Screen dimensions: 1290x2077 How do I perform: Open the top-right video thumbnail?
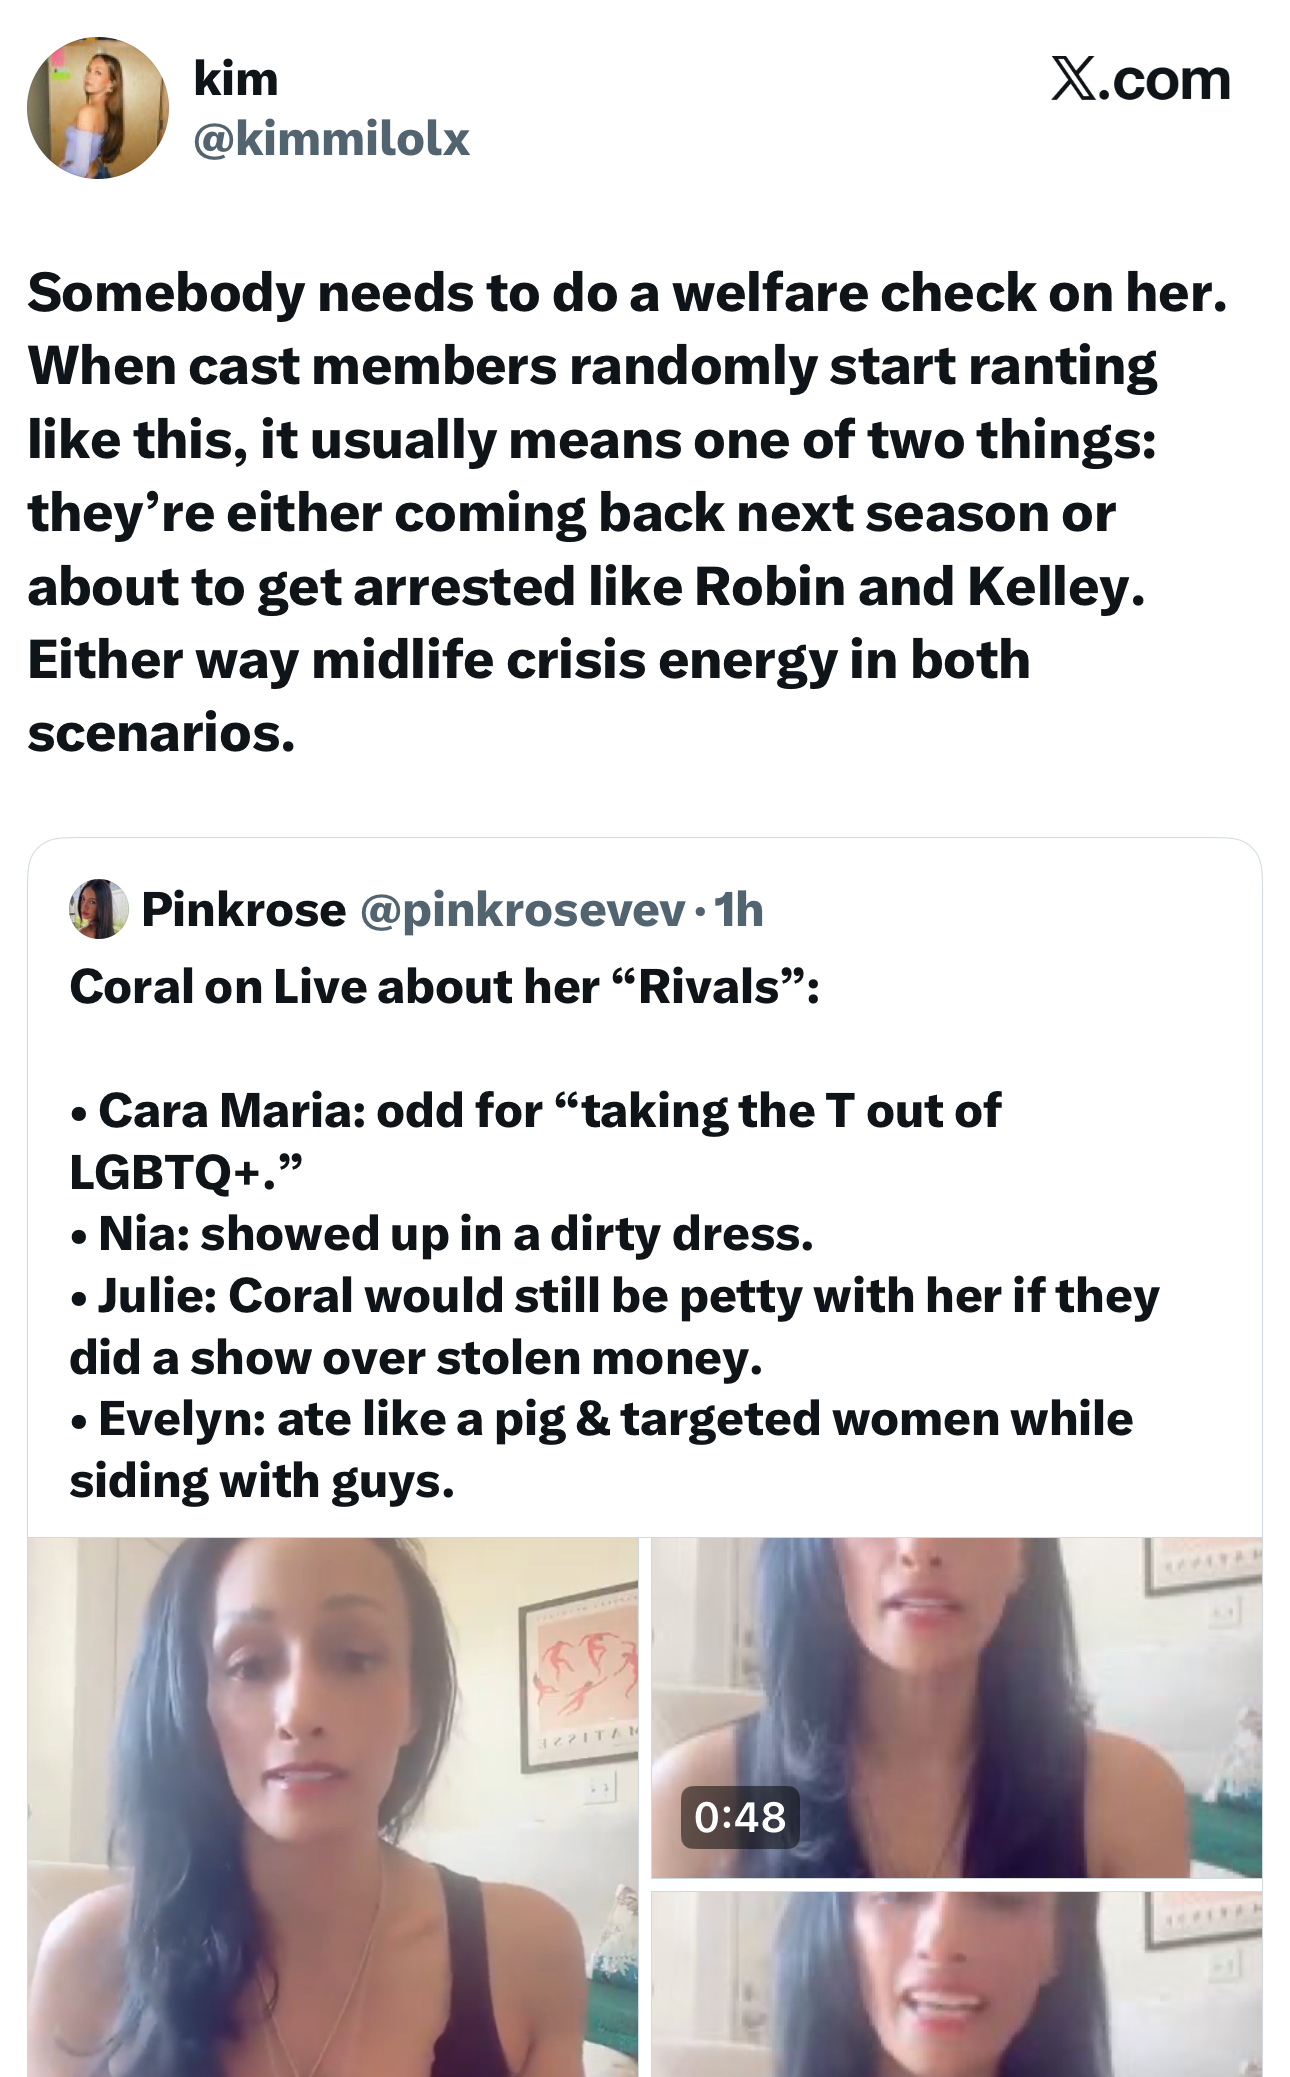click(x=956, y=1707)
